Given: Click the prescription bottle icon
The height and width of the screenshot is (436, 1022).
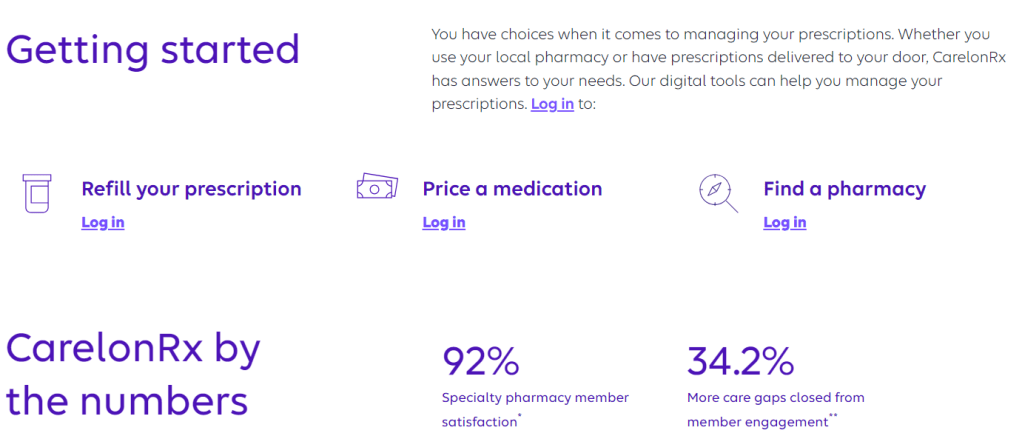Looking at the screenshot, I should (36, 191).
